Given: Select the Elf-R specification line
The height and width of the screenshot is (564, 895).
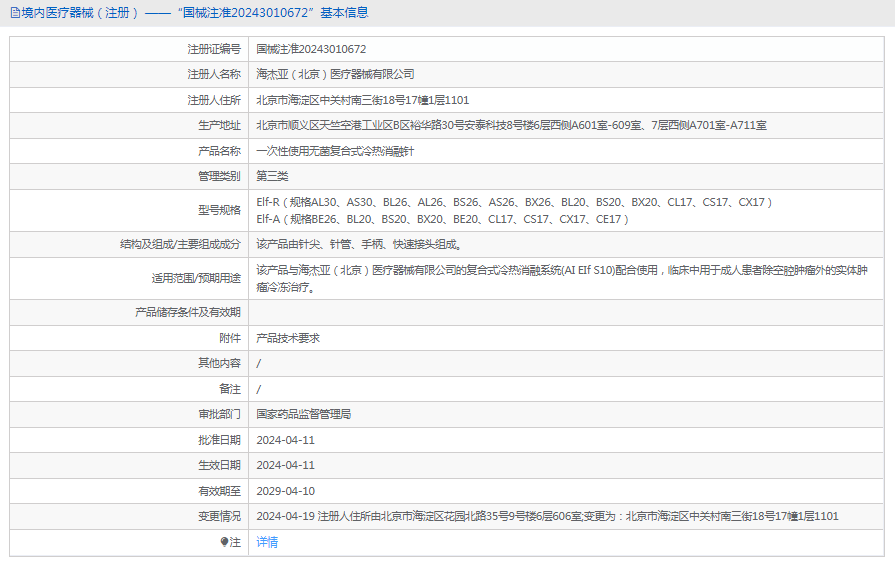Looking at the screenshot, I should 514,202.
